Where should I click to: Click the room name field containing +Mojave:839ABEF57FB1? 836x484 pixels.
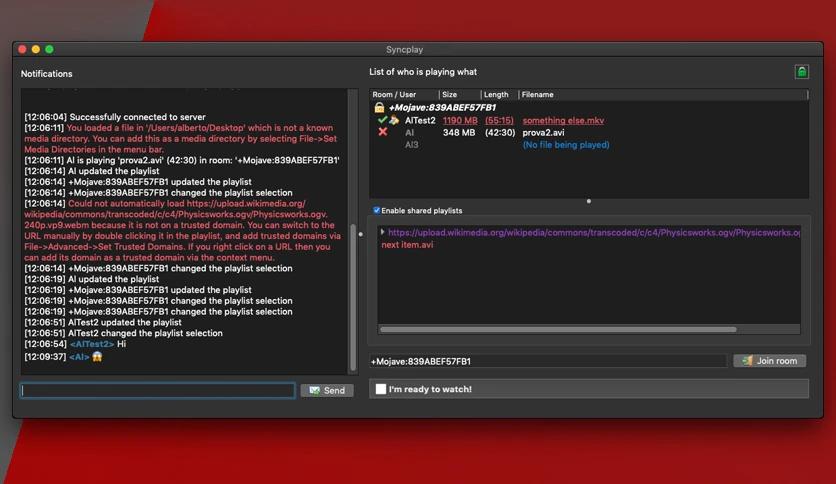point(548,361)
